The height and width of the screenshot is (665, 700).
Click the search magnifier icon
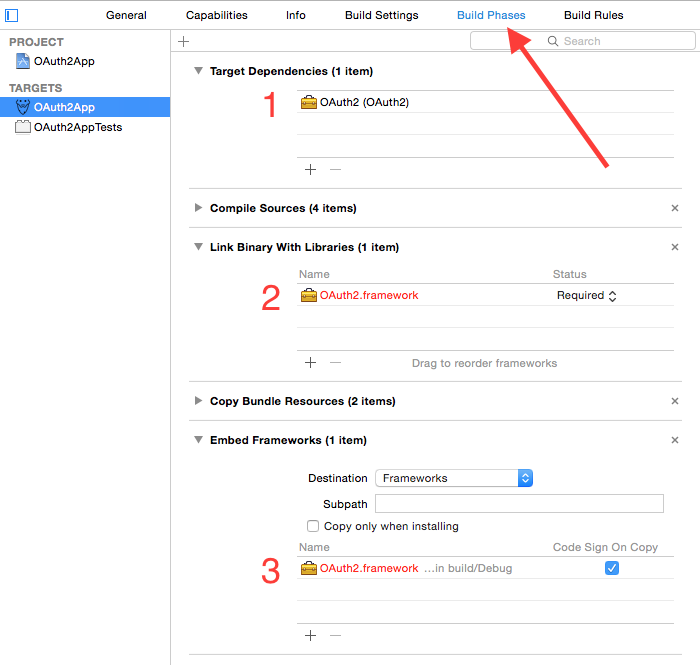pyautogui.click(x=553, y=41)
